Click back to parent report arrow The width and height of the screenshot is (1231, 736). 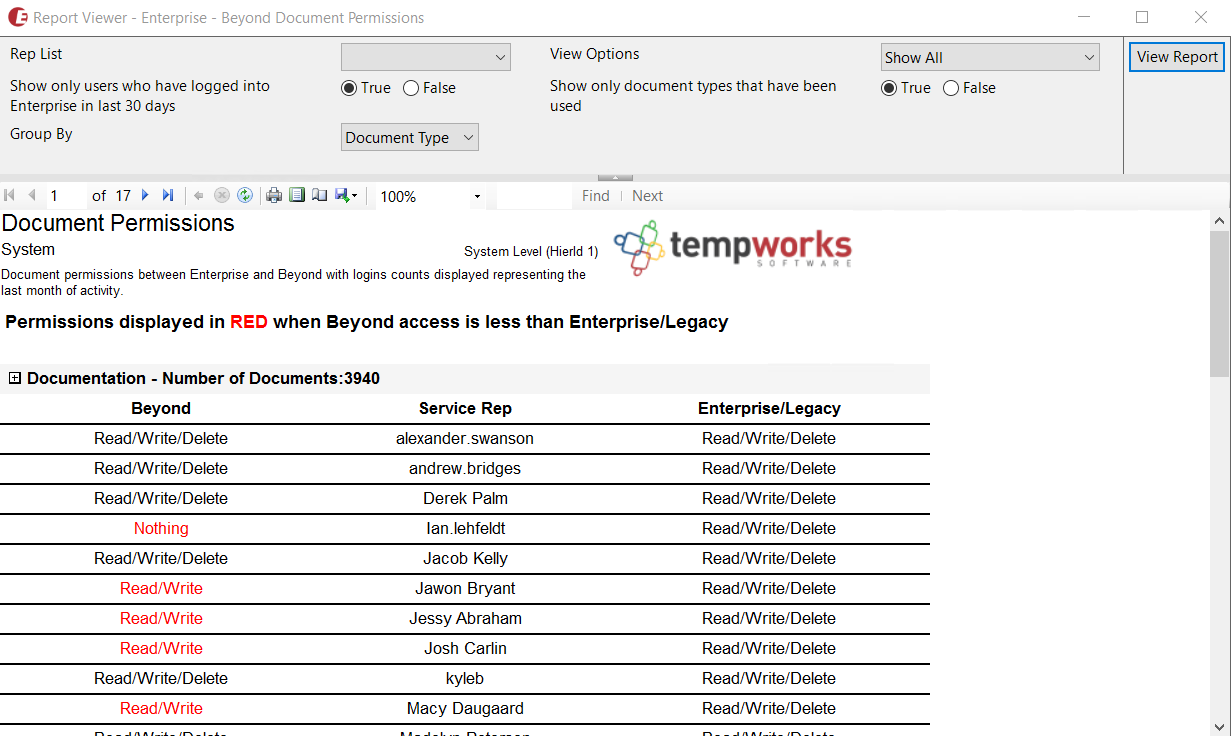(x=198, y=196)
